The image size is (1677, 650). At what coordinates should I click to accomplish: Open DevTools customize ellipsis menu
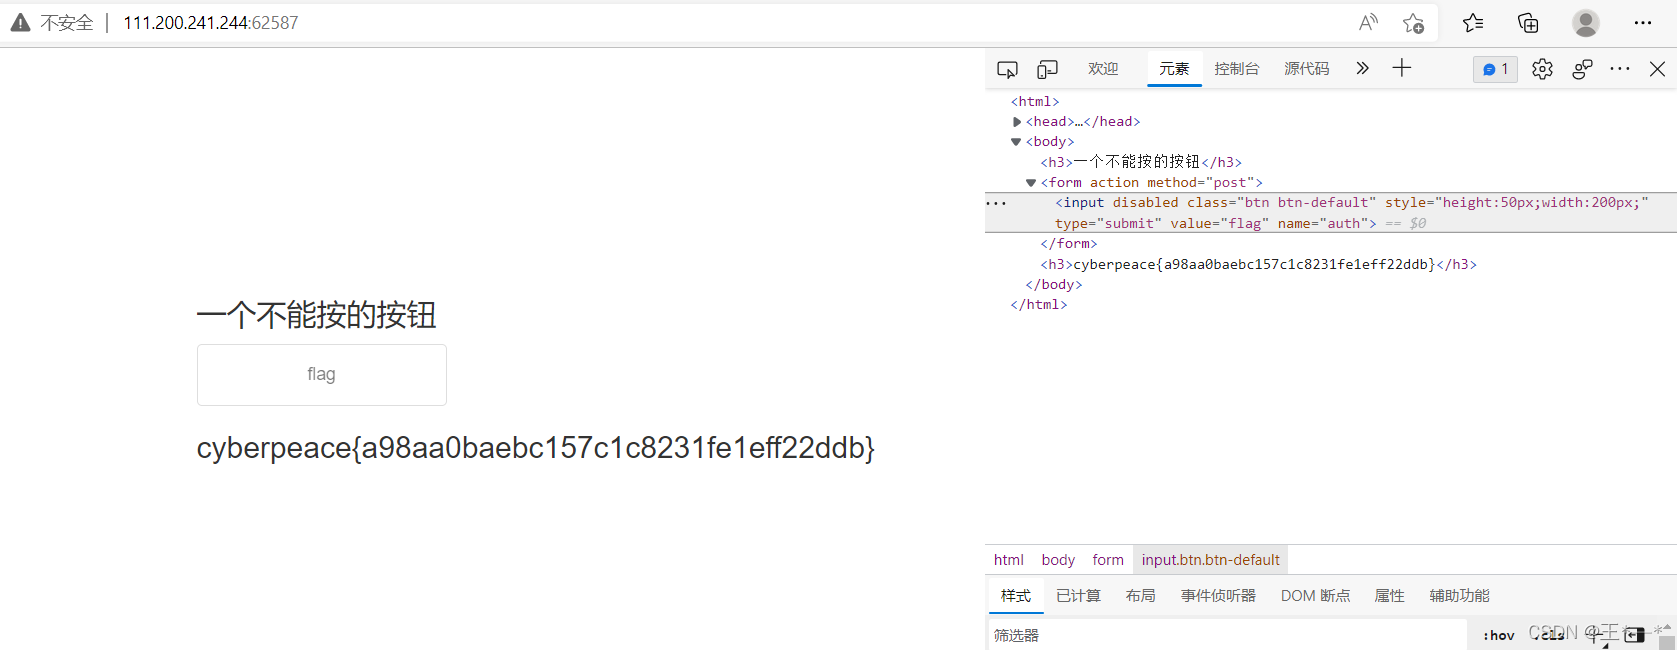pos(1620,69)
